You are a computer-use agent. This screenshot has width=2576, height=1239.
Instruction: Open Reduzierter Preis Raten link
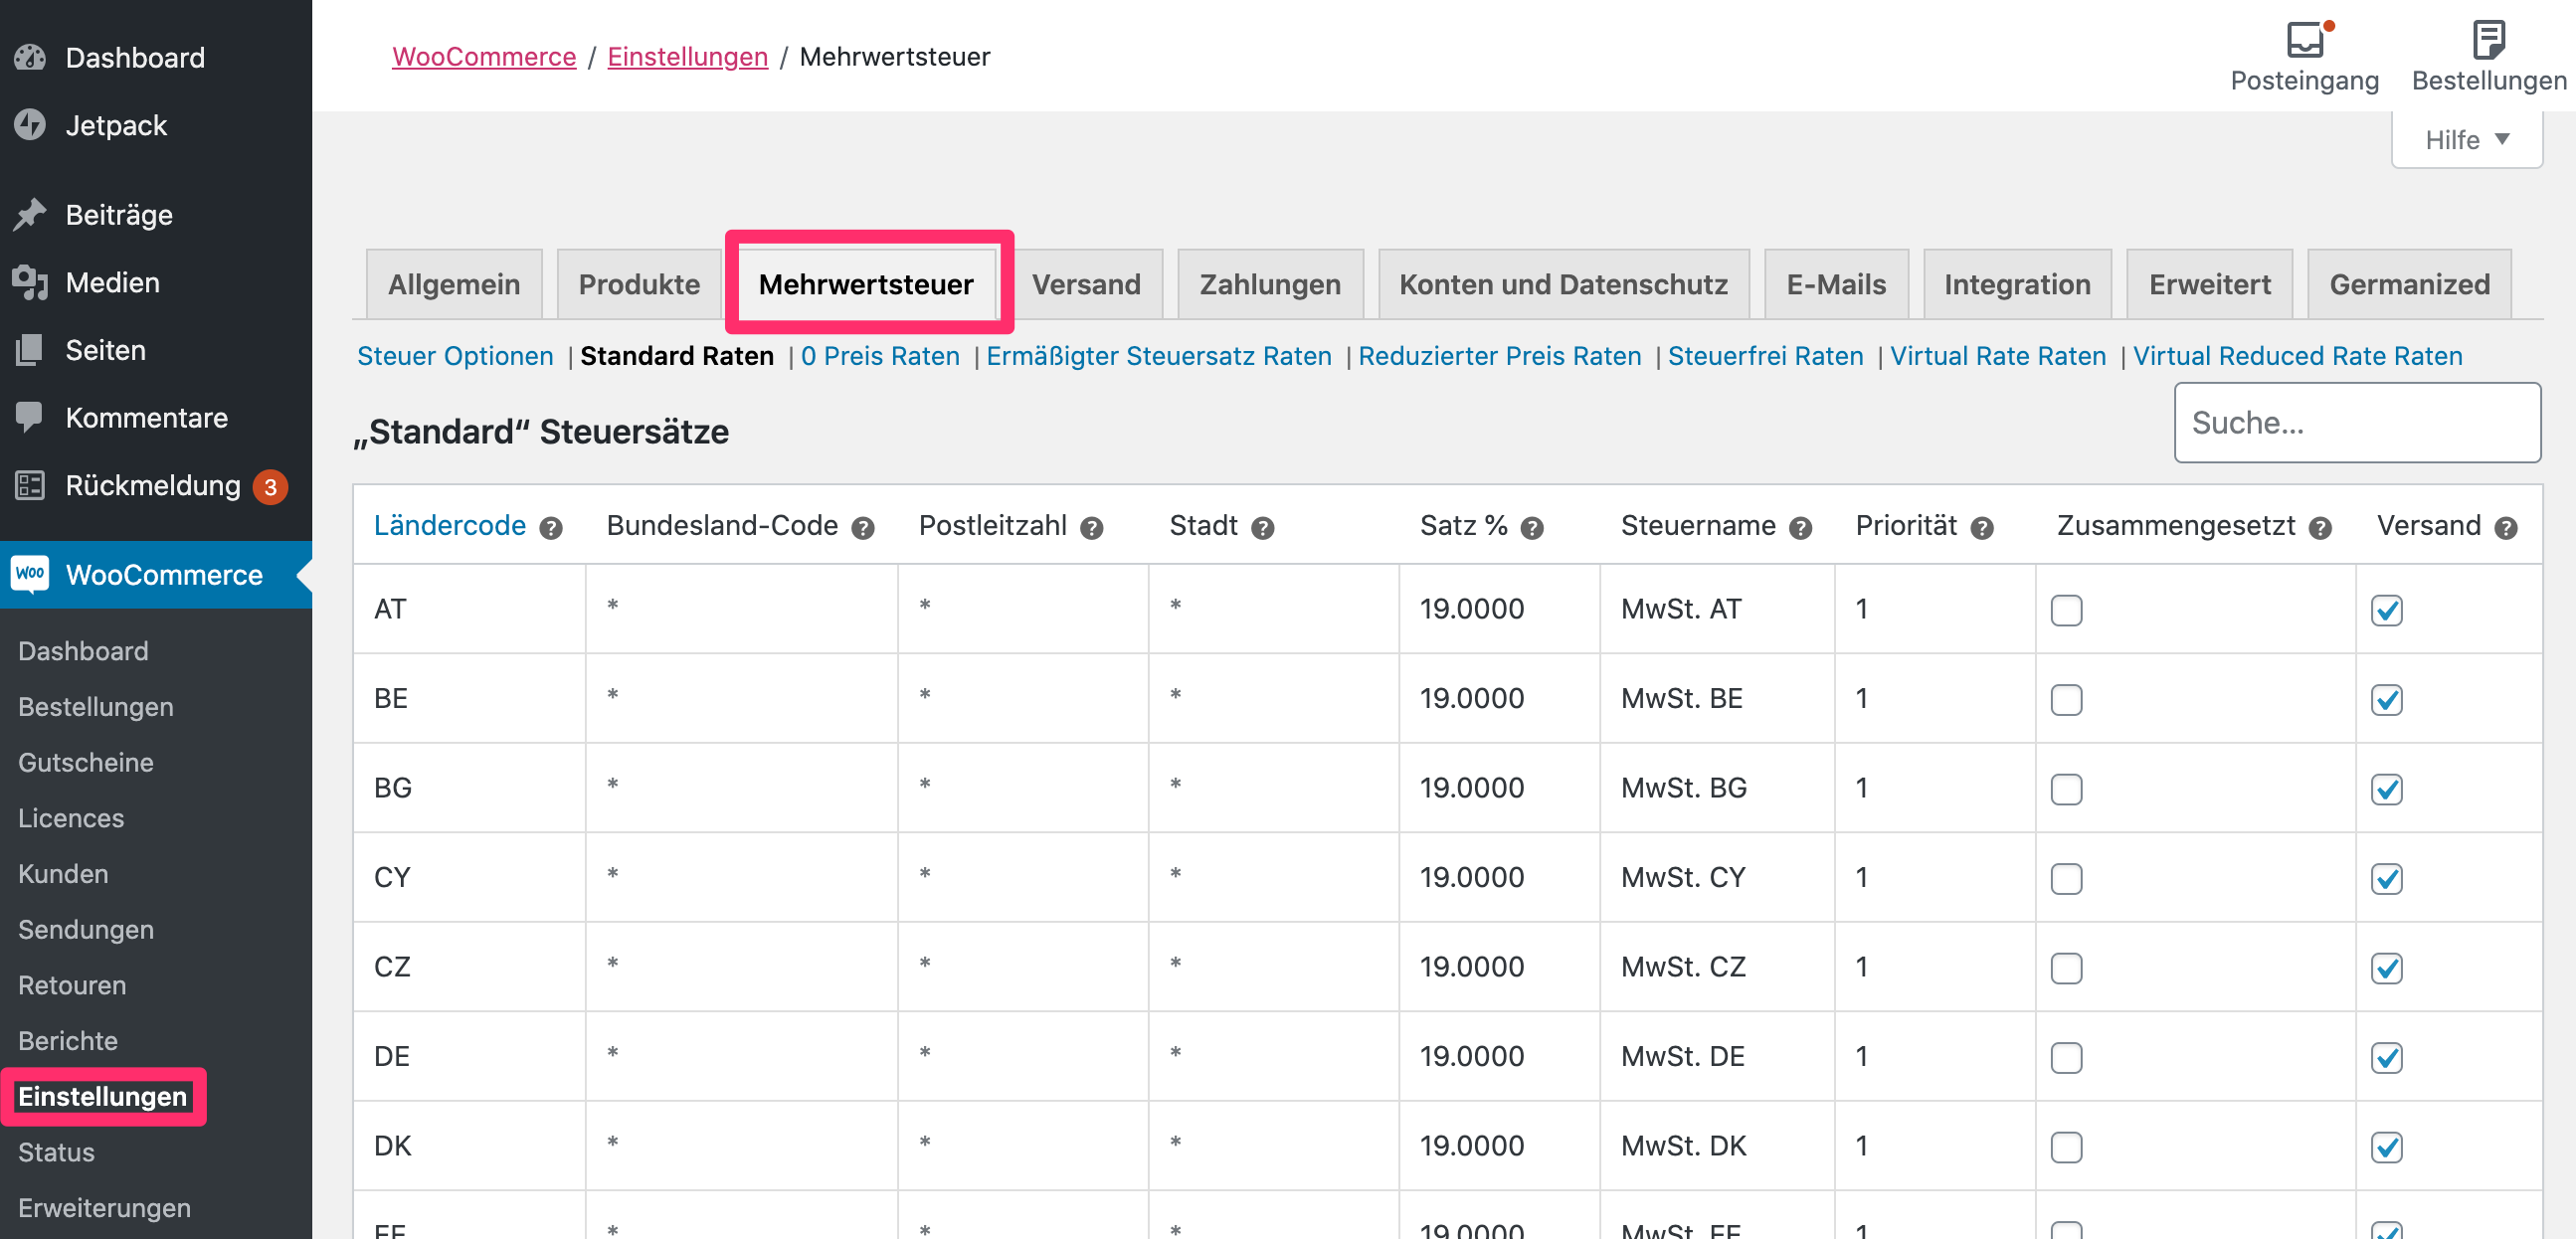pyautogui.click(x=1499, y=356)
